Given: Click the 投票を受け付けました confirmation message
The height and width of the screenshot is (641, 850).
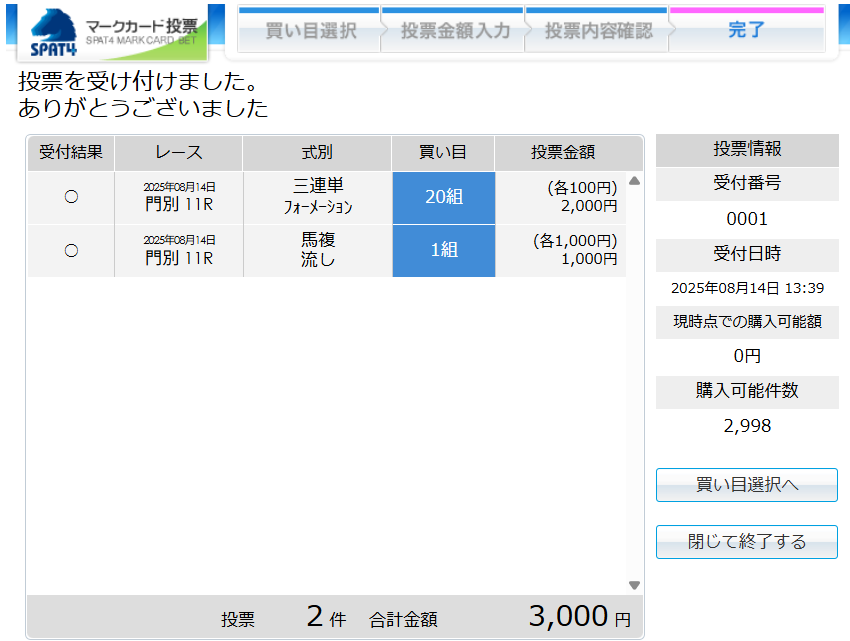Looking at the screenshot, I should (x=139, y=82).
